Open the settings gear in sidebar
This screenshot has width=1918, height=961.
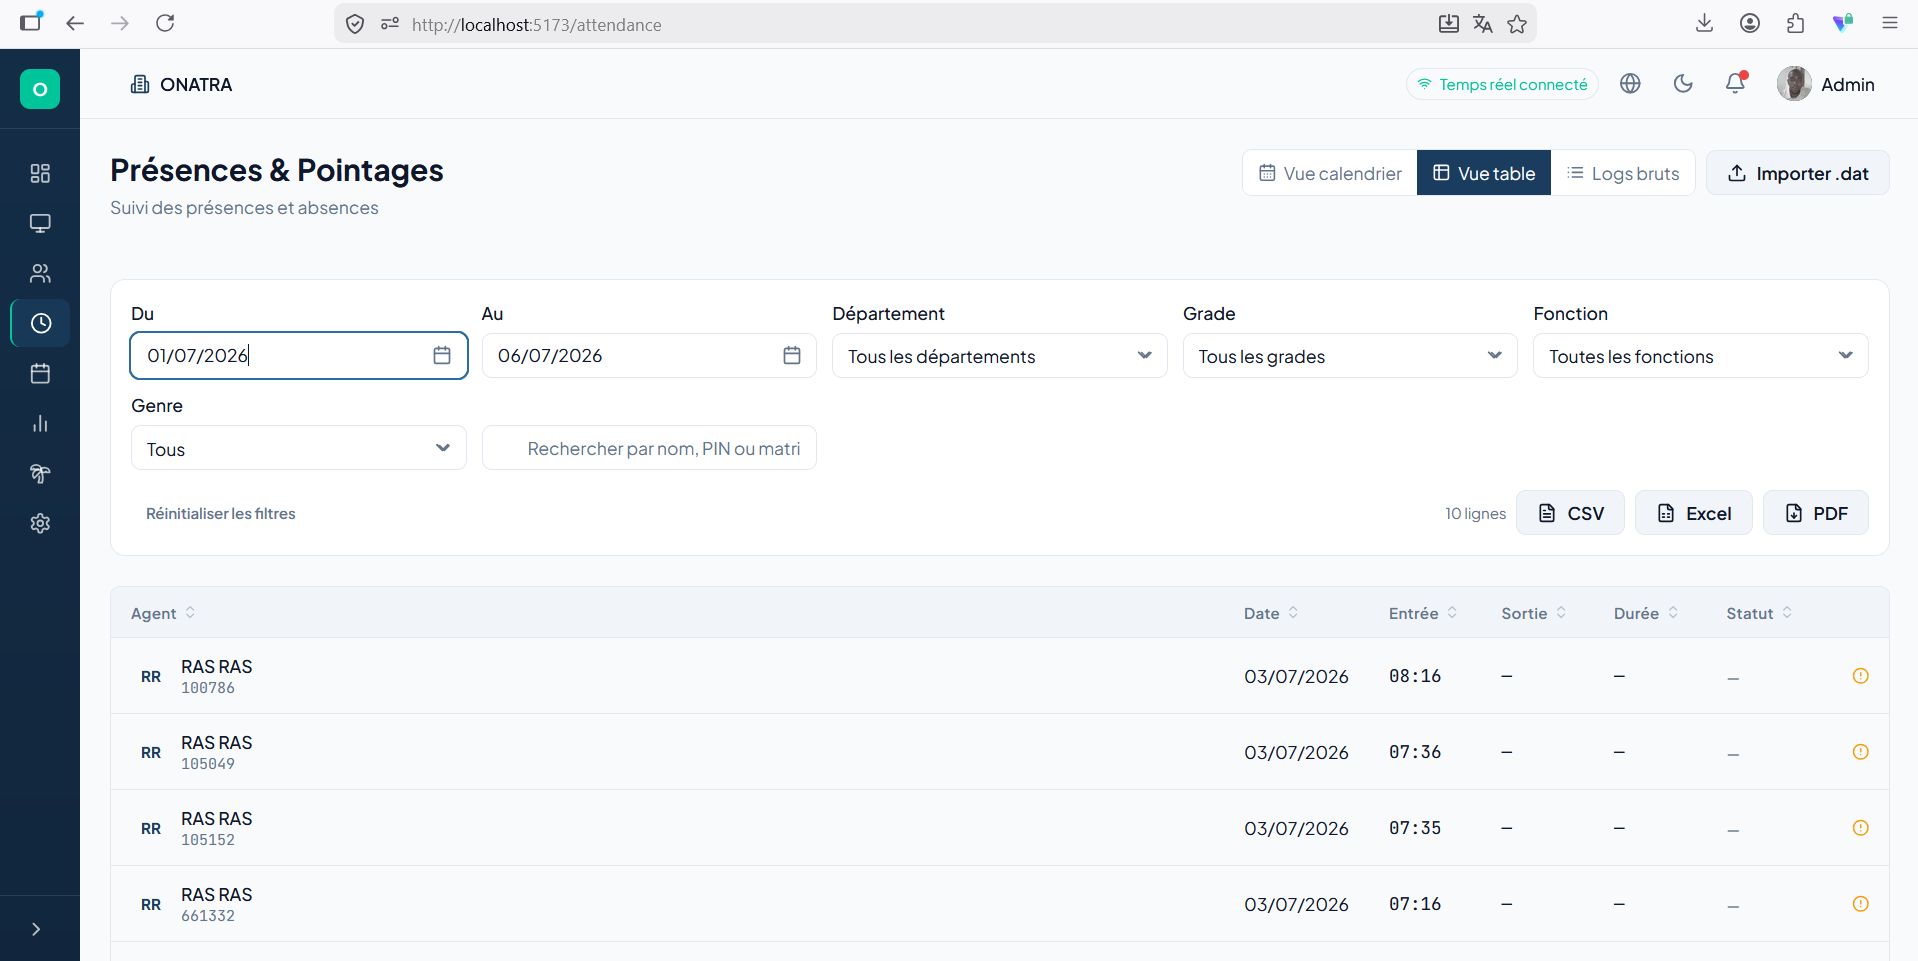click(40, 523)
